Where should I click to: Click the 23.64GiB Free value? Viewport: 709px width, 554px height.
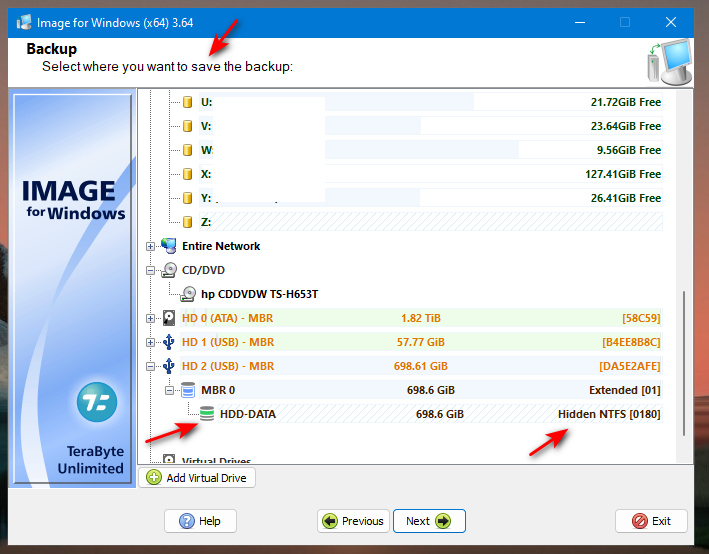pyautogui.click(x=626, y=126)
